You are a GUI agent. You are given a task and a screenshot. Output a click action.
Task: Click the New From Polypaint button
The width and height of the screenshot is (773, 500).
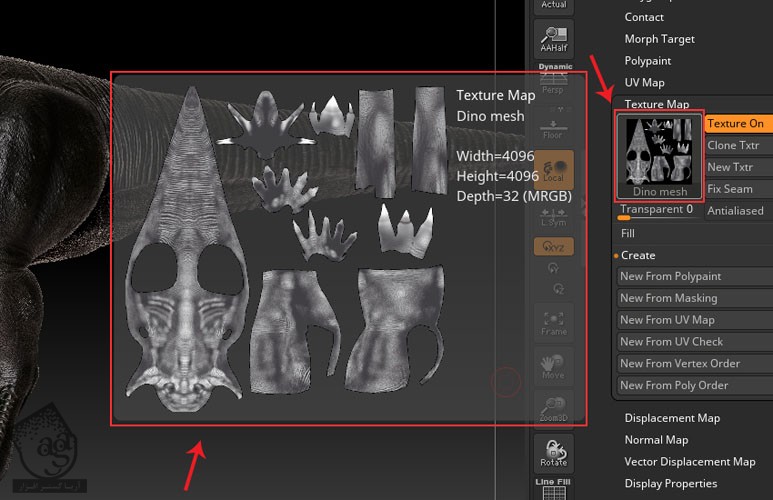[670, 277]
